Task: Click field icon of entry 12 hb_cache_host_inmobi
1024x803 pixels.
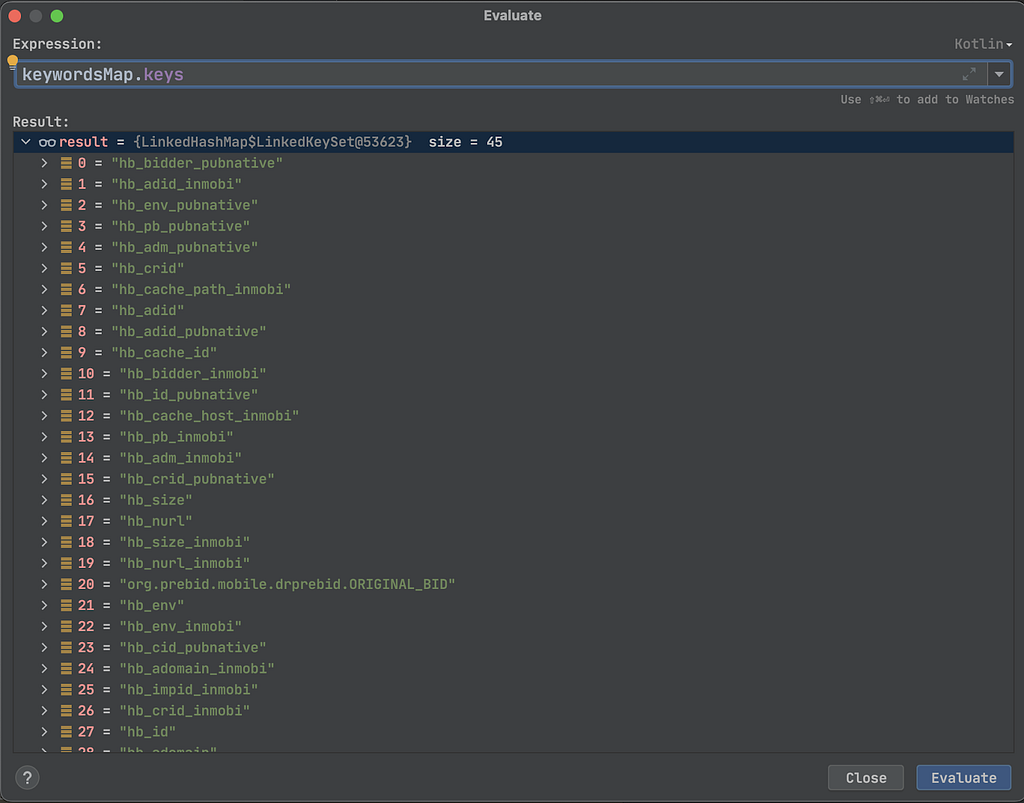Action: tap(66, 416)
